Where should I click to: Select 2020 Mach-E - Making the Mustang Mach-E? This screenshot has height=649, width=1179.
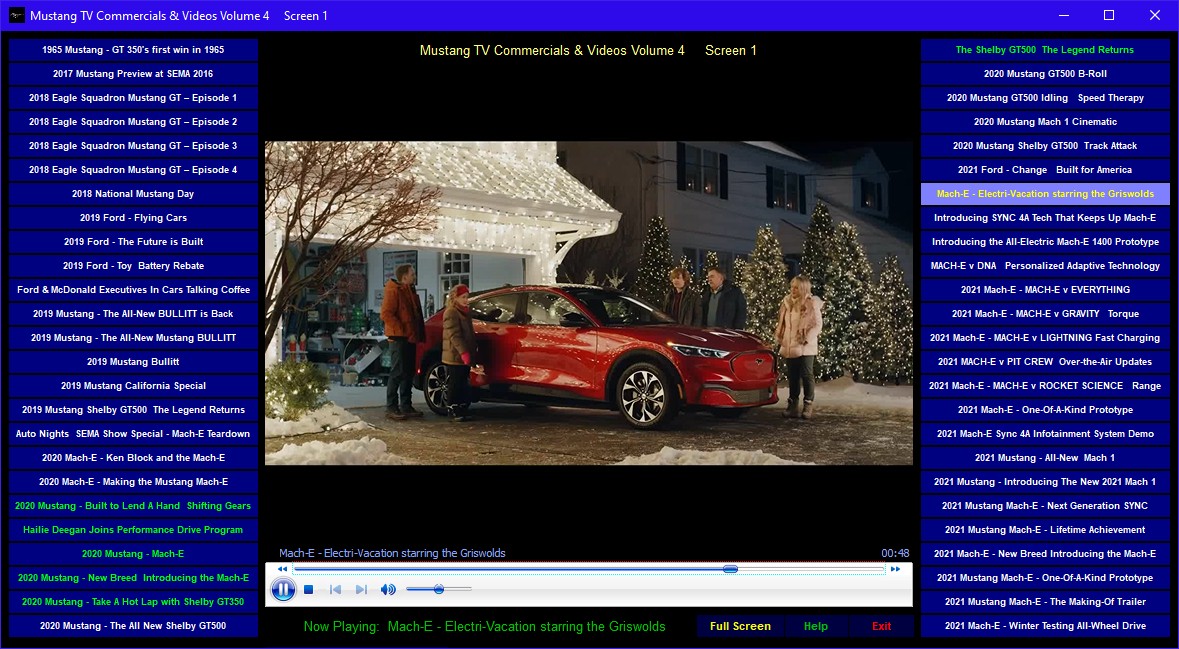tap(133, 482)
